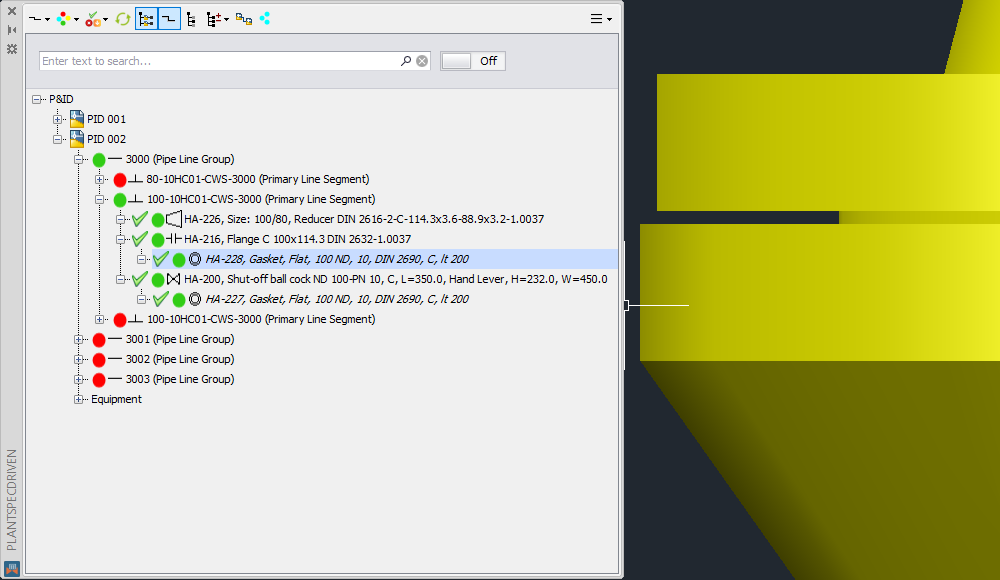Collapse the 3000 Pipe Line Group node
This screenshot has width=1000, height=580.
pyautogui.click(x=79, y=159)
